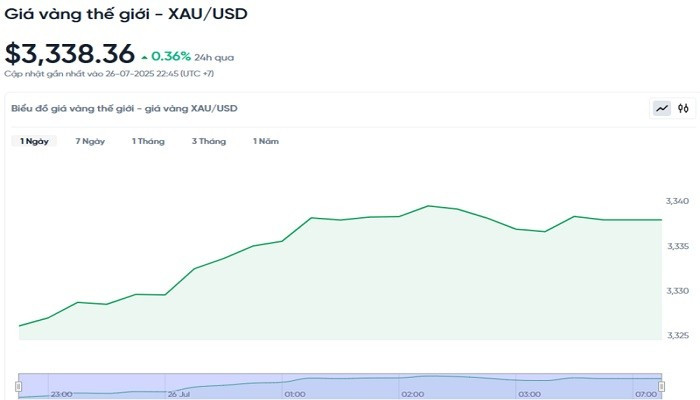Switch to the candlestick chart view
The image size is (700, 400).
(x=684, y=108)
